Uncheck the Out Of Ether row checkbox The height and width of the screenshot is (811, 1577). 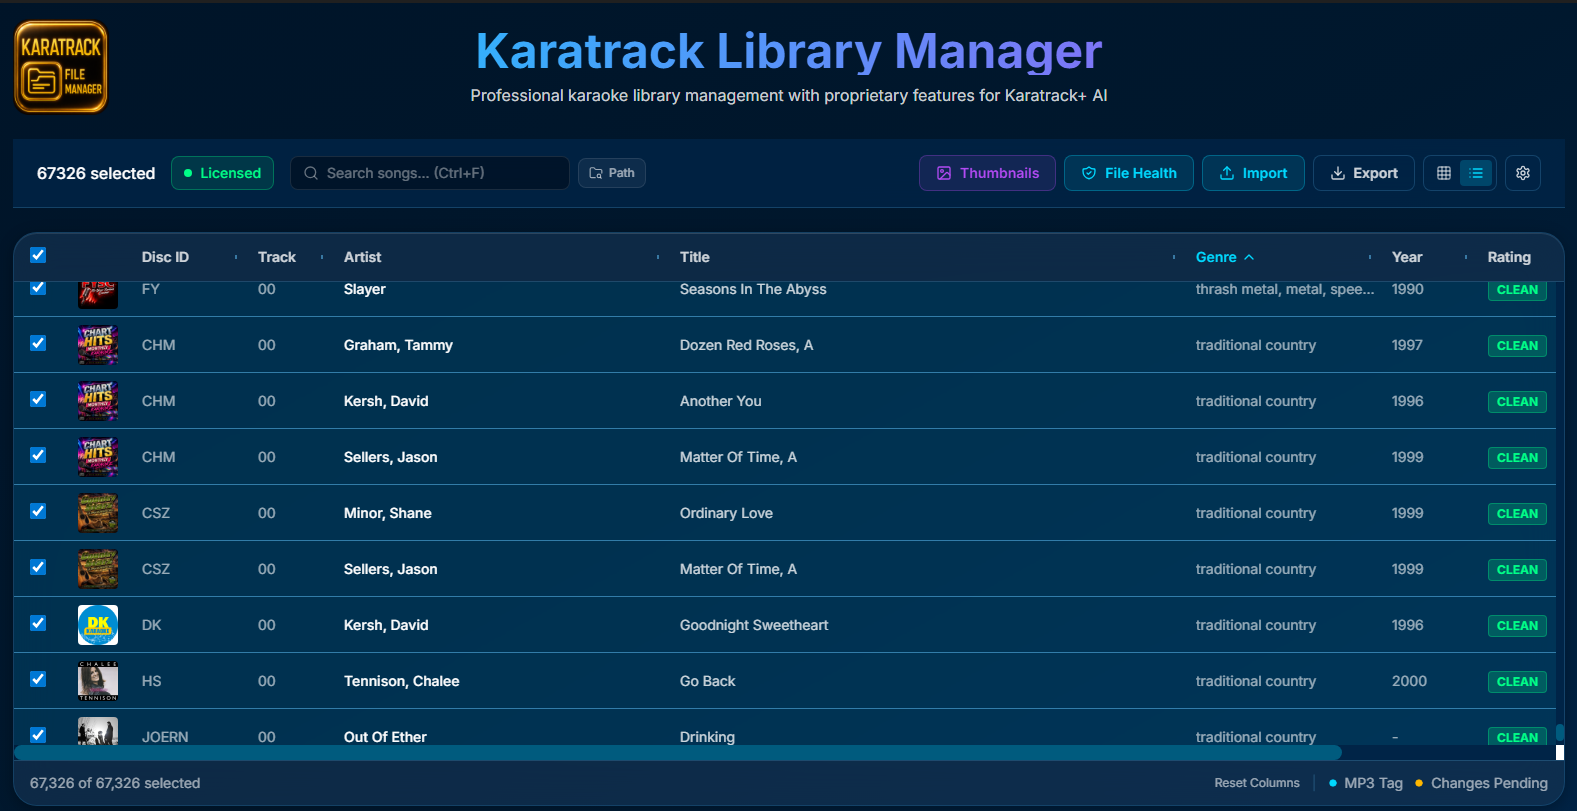click(38, 735)
